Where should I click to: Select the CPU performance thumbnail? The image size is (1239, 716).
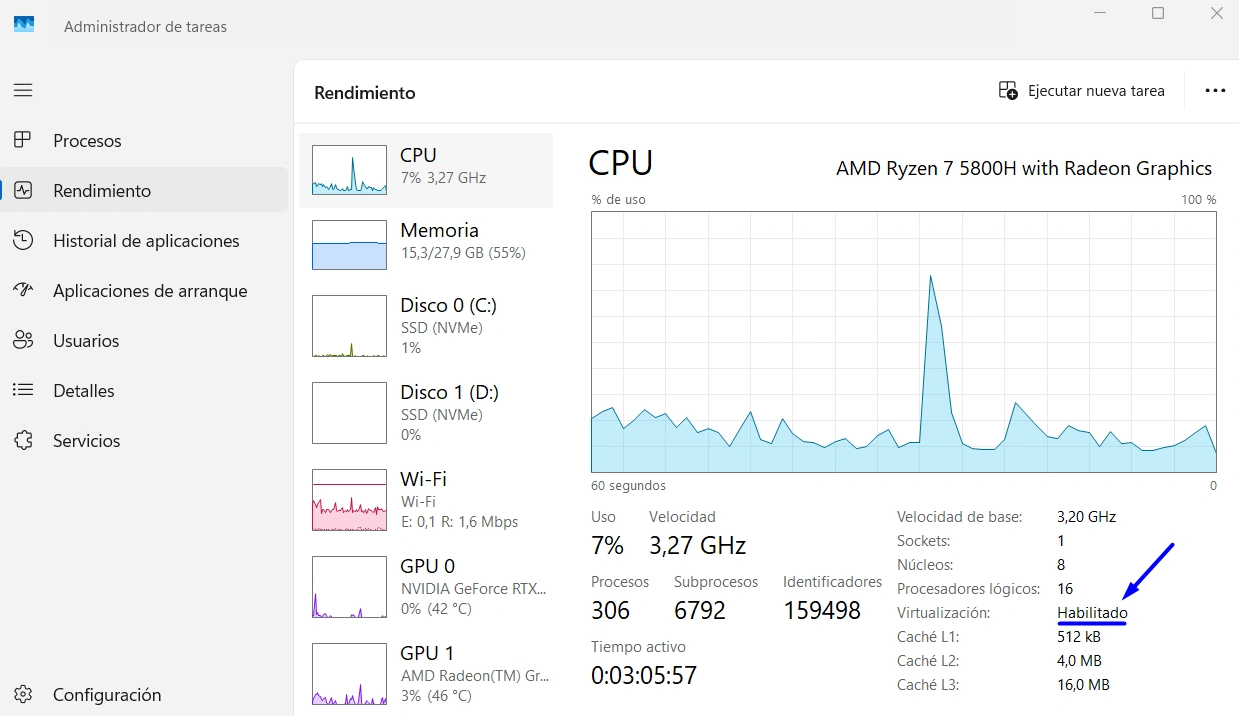(349, 170)
